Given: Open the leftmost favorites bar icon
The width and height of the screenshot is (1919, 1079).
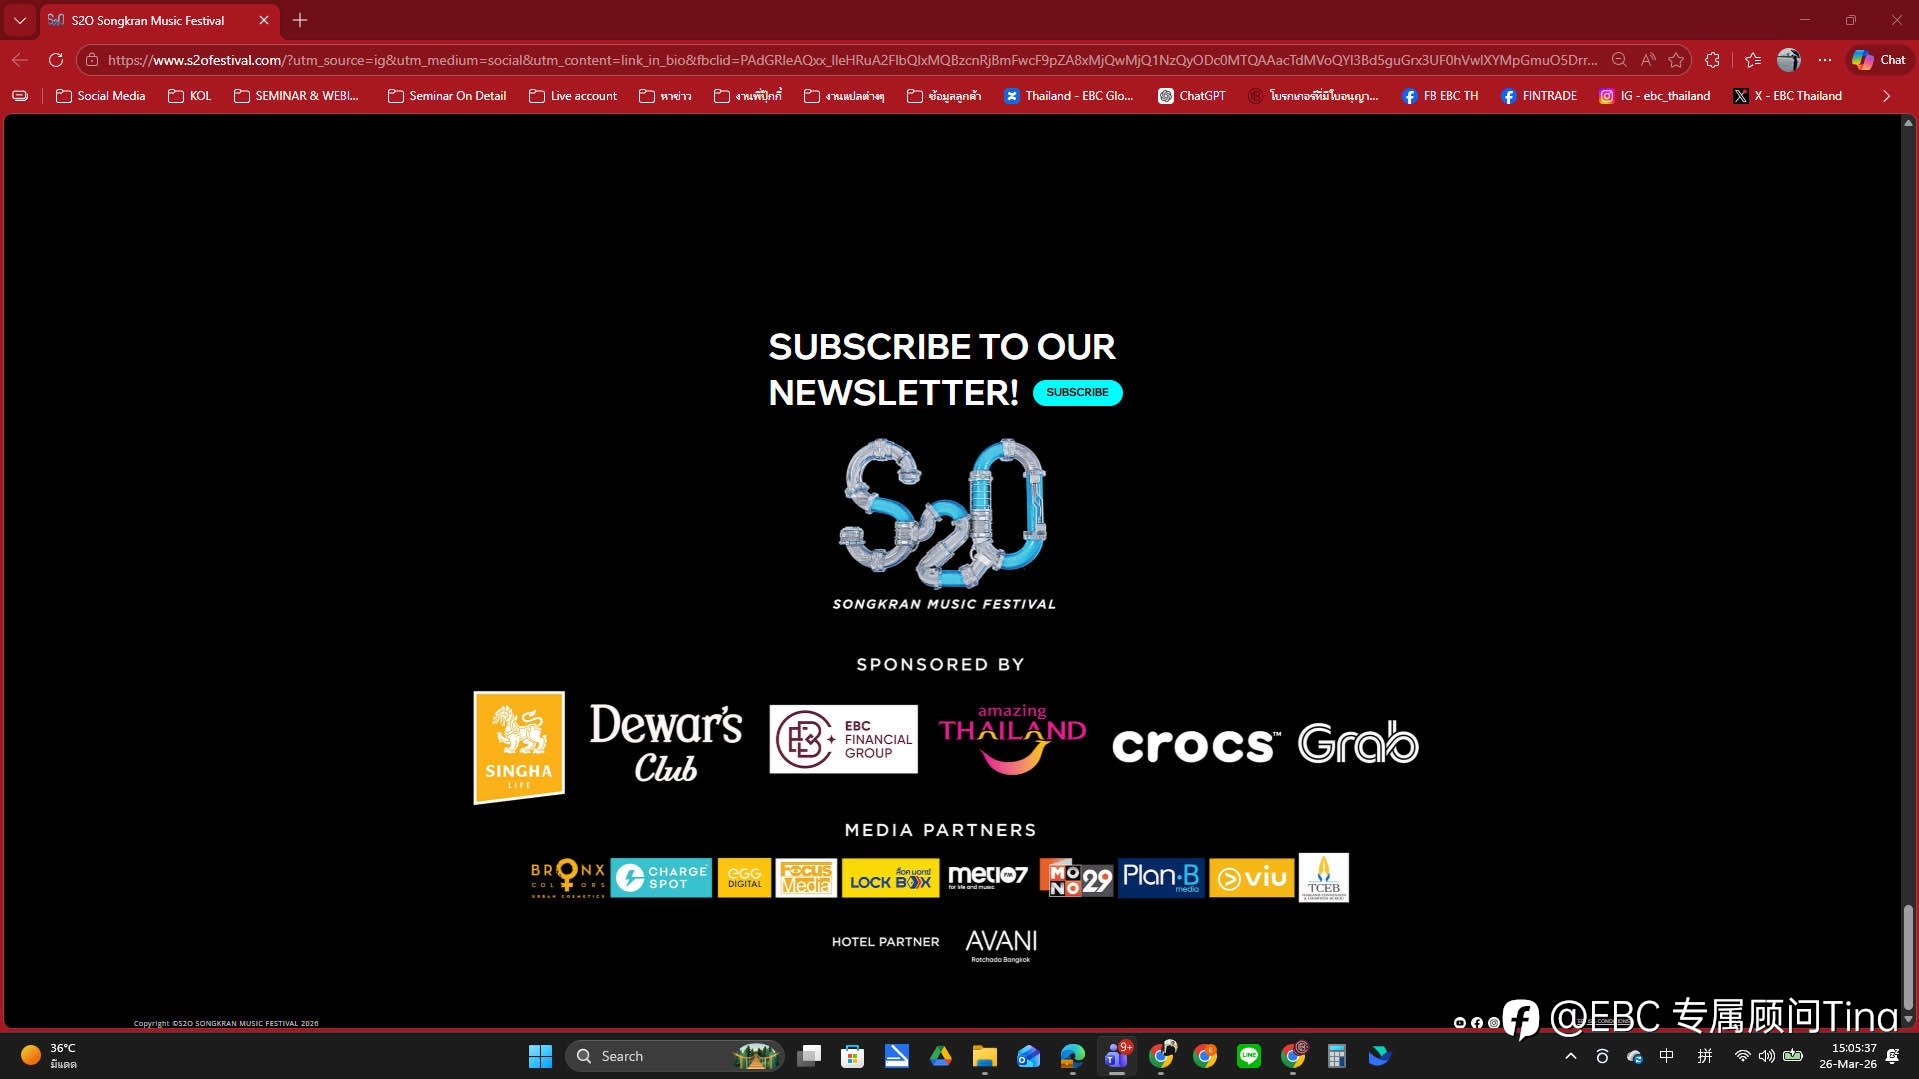Looking at the screenshot, I should pyautogui.click(x=20, y=96).
